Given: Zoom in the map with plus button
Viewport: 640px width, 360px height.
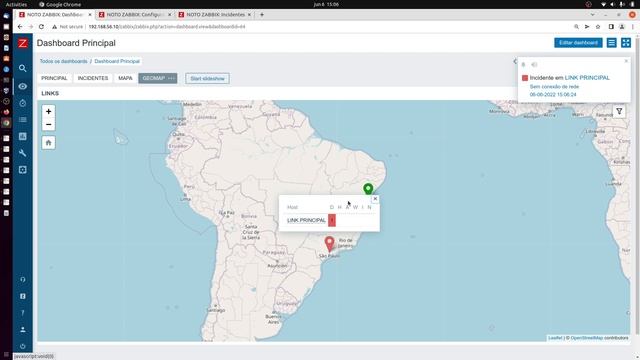Looking at the screenshot, I should [x=49, y=111].
